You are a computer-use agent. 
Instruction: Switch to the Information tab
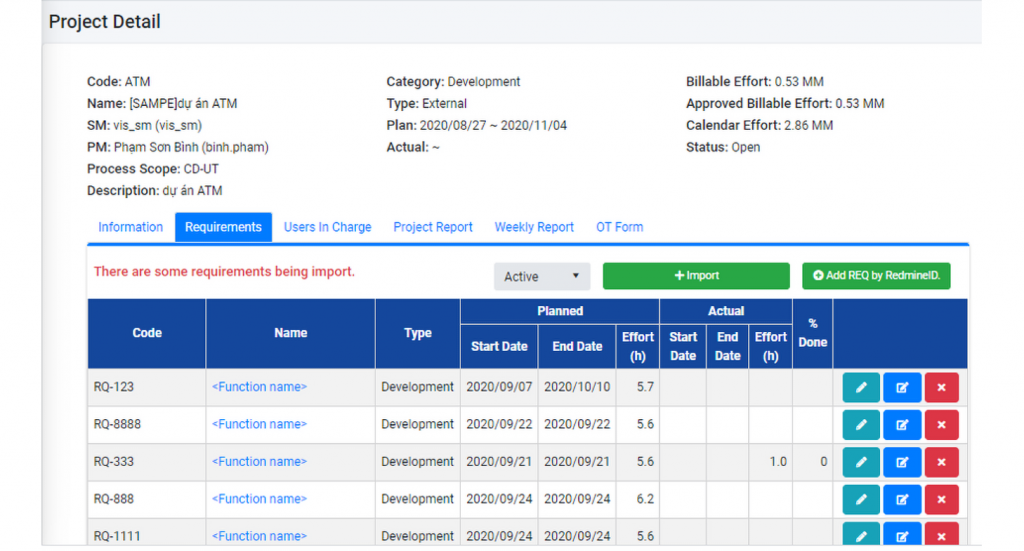pos(131,227)
